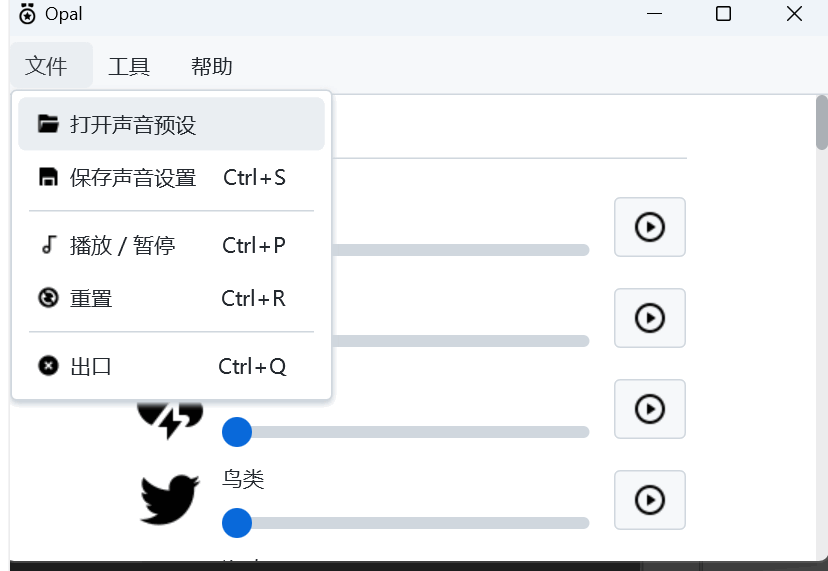The height and width of the screenshot is (571, 828).
Task: Click the vertical scrollbar thumb on the right
Action: tap(822, 122)
